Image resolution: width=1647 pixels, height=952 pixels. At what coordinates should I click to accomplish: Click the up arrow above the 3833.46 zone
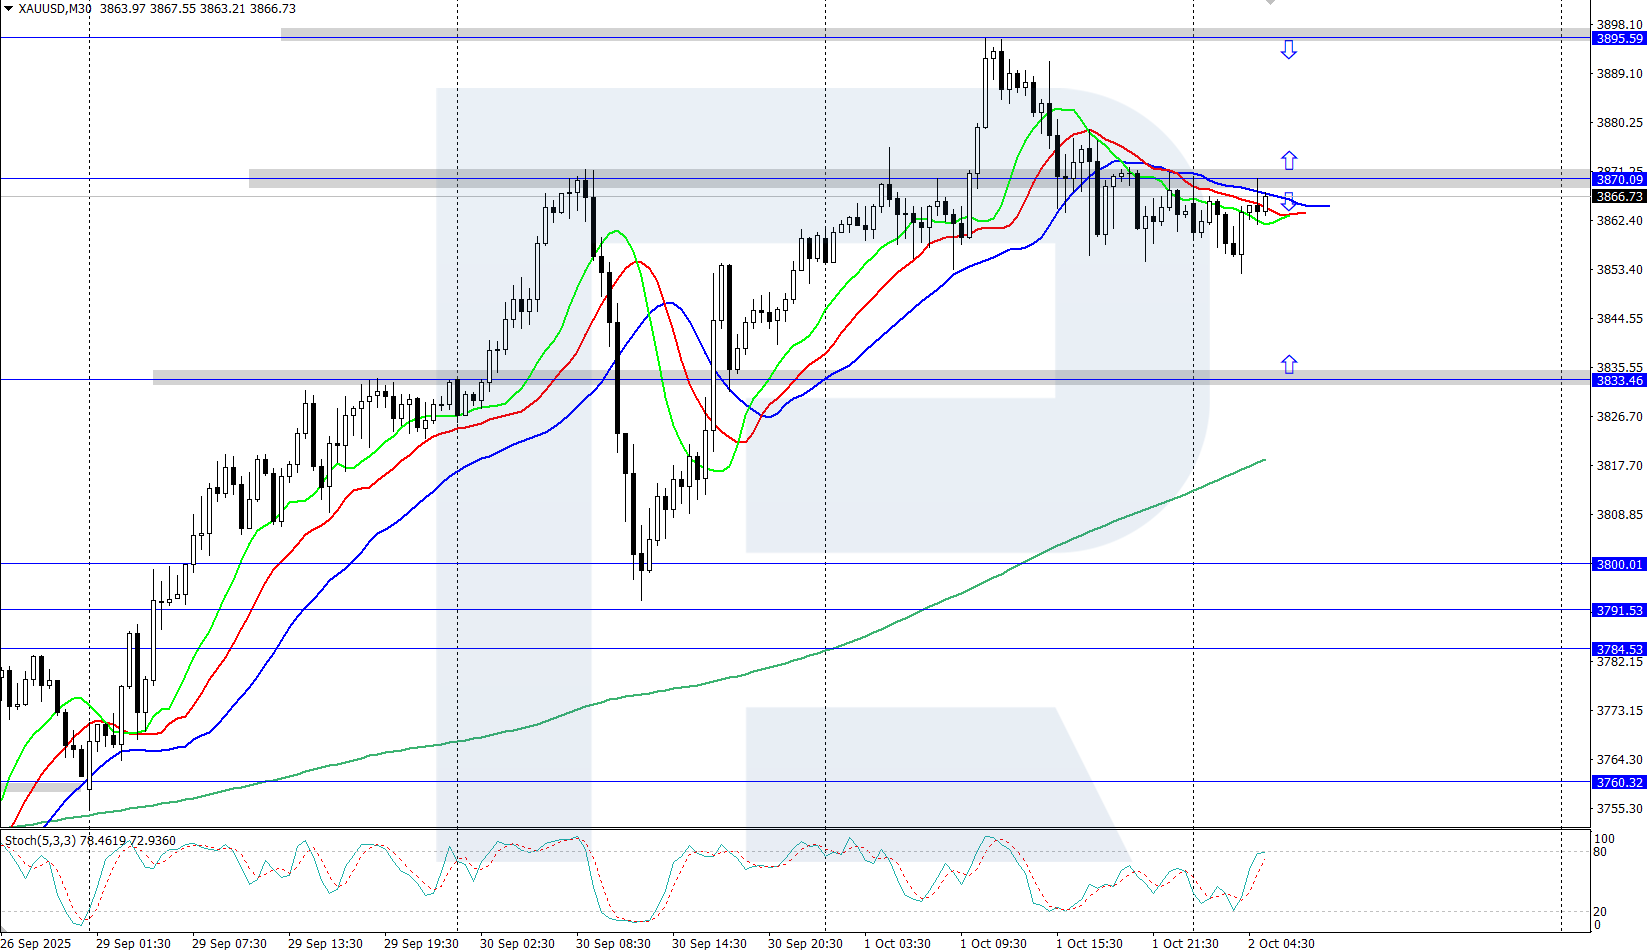click(1289, 364)
